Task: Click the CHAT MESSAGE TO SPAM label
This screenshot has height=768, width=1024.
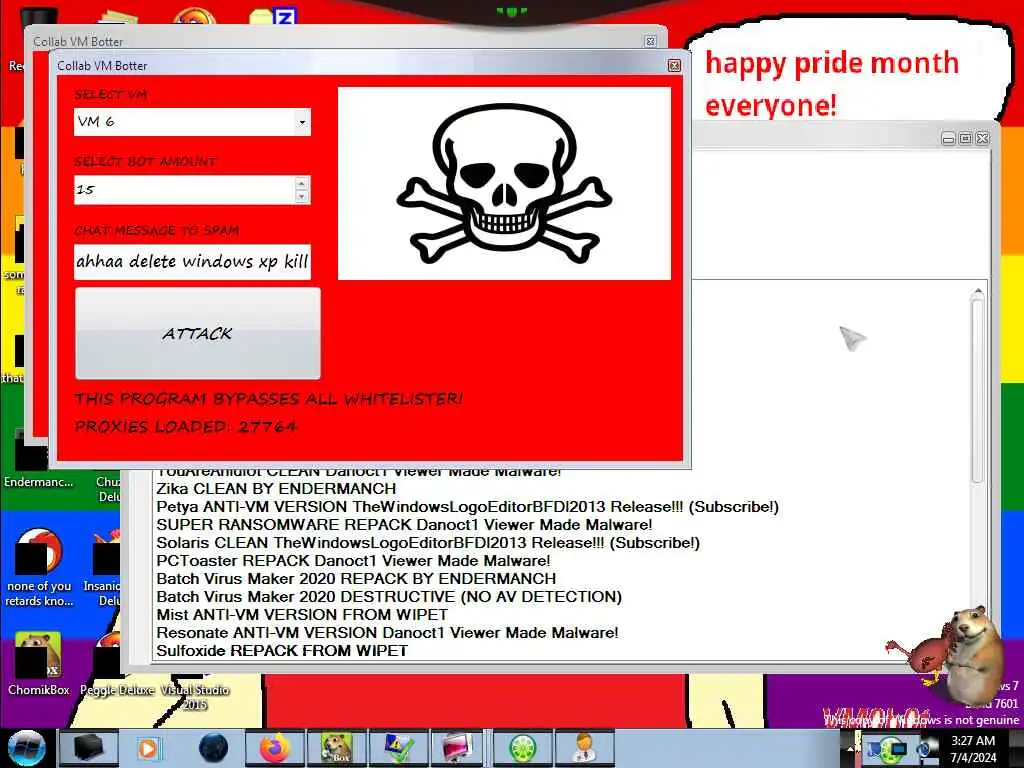Action: [157, 231]
